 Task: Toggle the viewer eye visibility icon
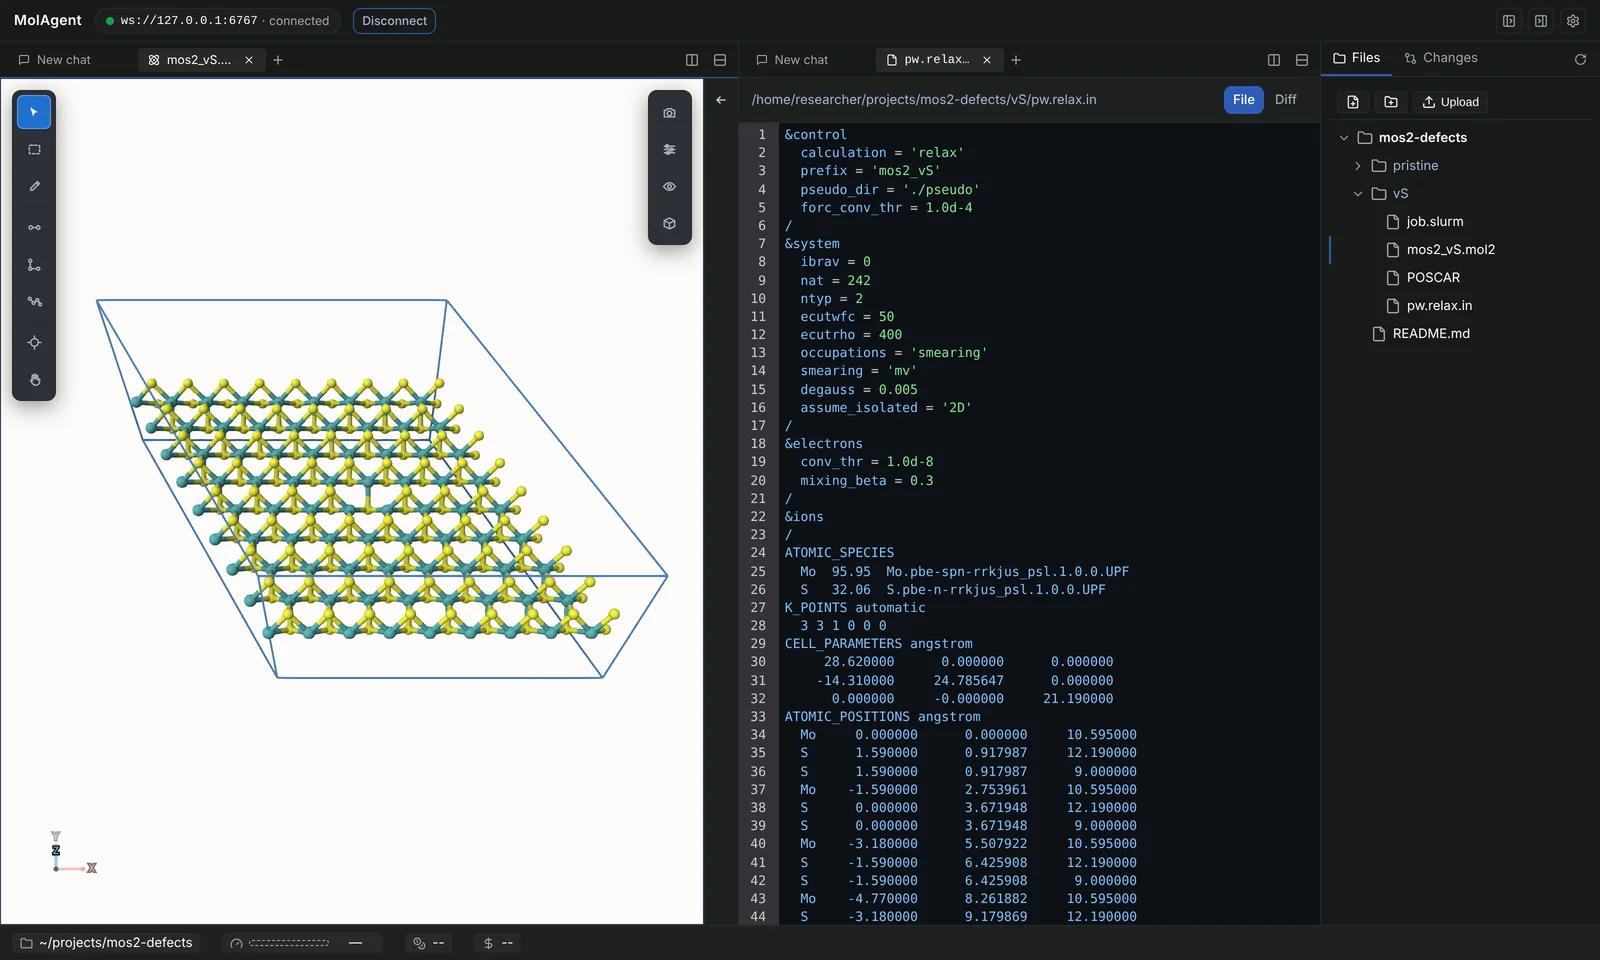[669, 187]
